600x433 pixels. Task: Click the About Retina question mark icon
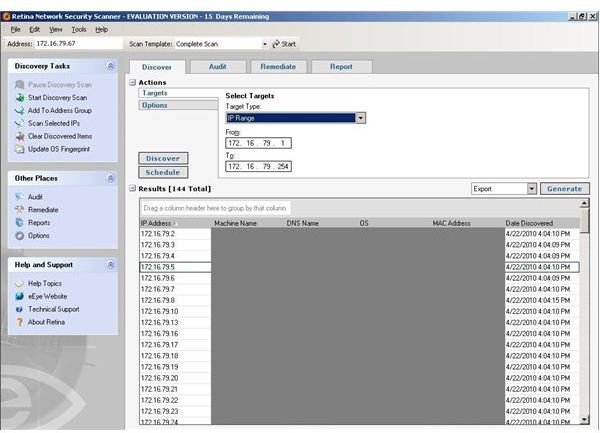[x=20, y=322]
